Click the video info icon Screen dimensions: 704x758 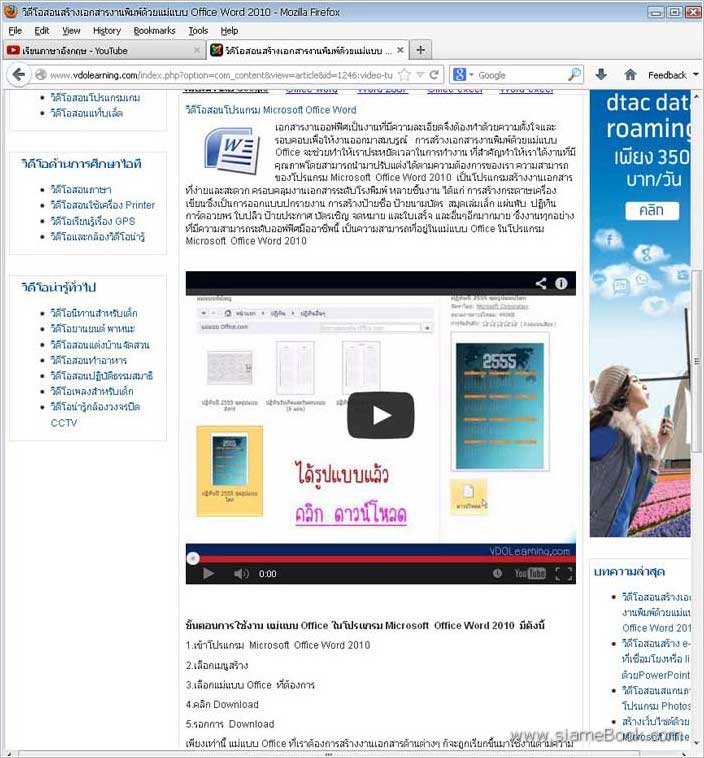[x=561, y=283]
